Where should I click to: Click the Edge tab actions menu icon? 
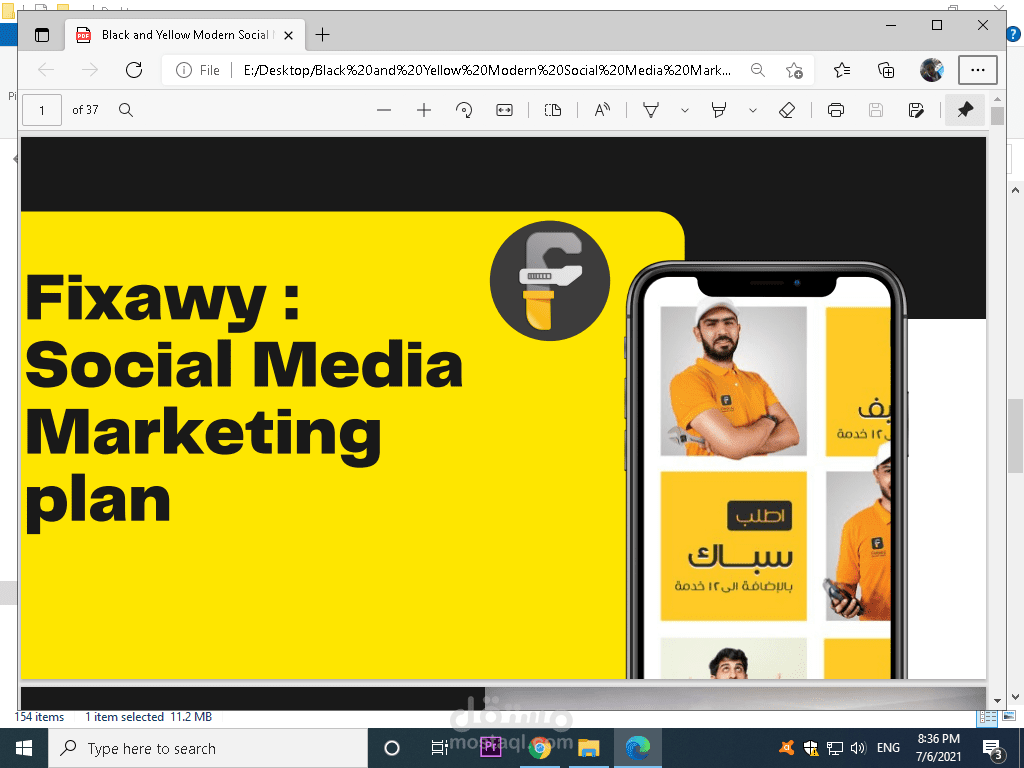click(42, 35)
